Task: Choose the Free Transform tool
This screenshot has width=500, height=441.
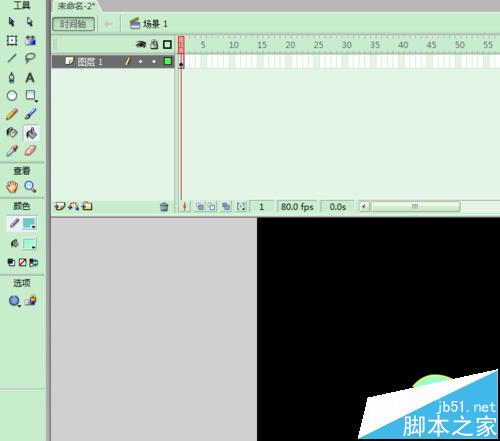Action: 12,40
